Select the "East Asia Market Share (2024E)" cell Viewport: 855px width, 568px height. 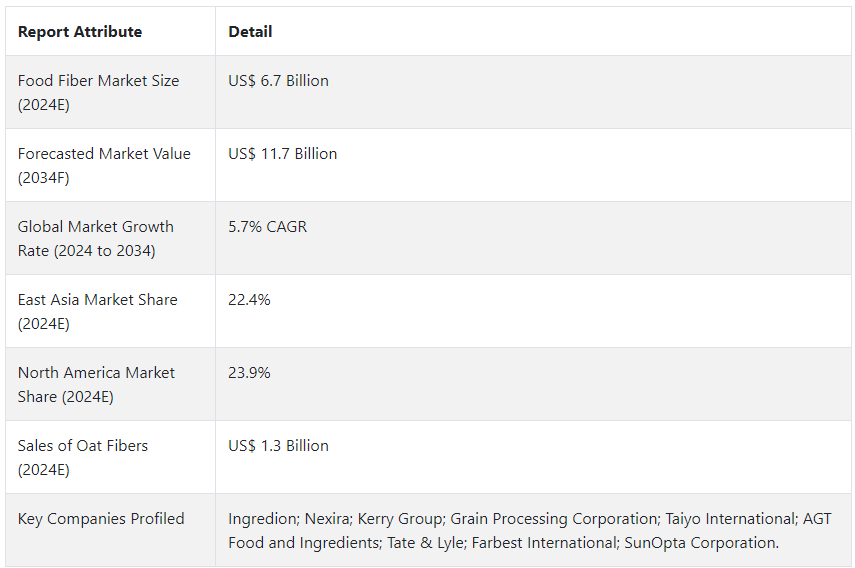pos(98,311)
